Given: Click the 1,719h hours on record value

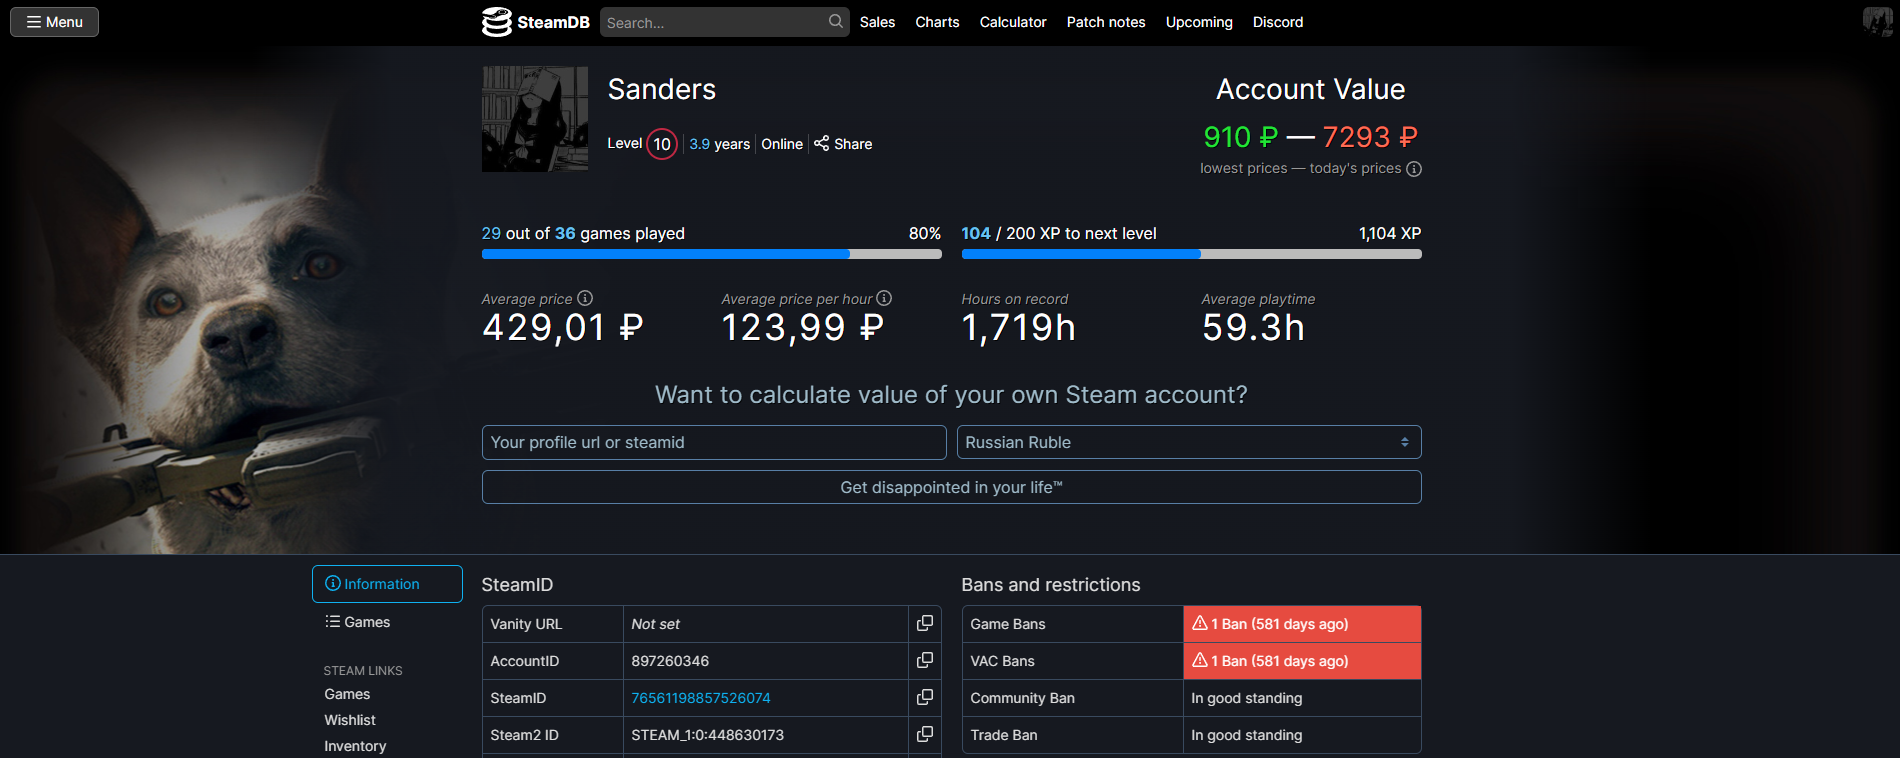Looking at the screenshot, I should (1019, 328).
